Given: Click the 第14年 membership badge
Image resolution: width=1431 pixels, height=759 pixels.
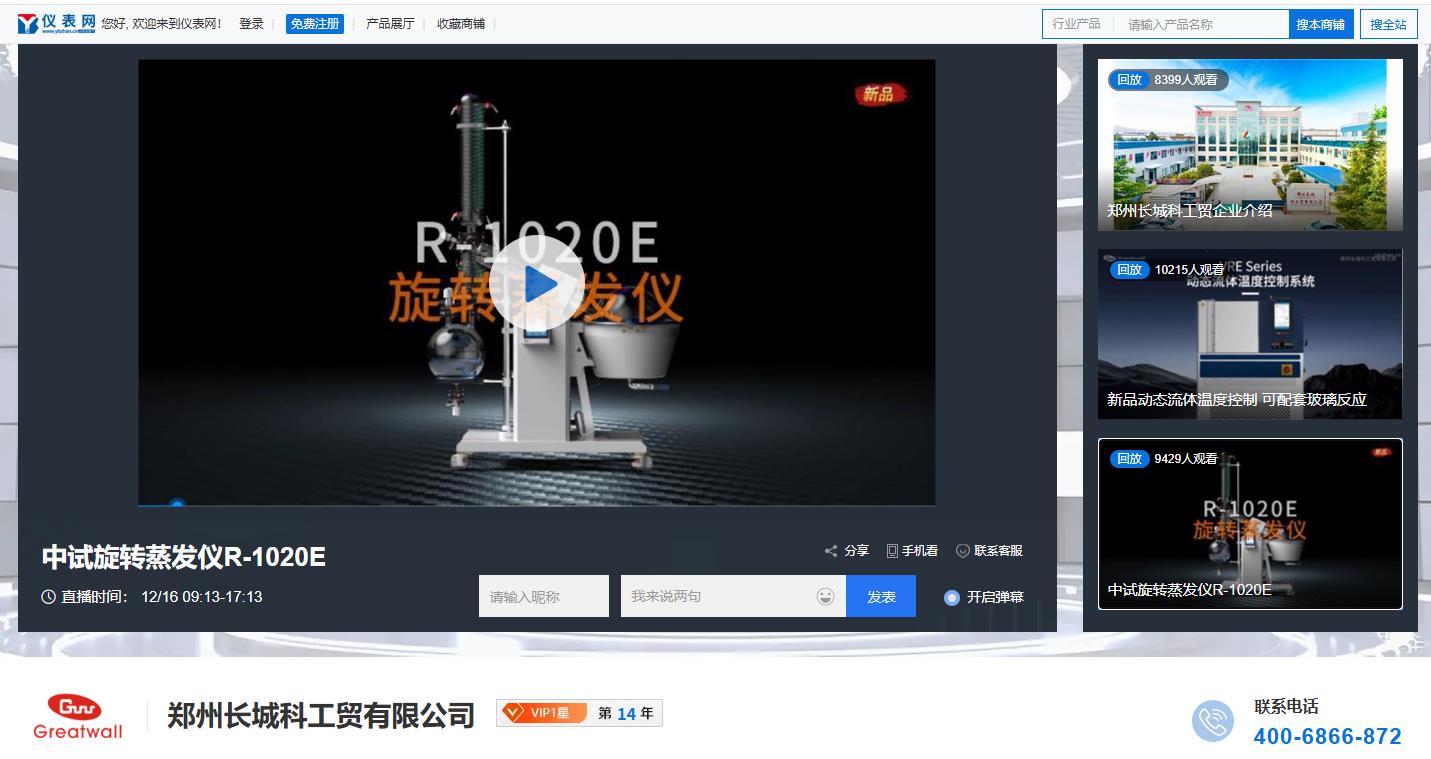Looking at the screenshot, I should [x=625, y=713].
